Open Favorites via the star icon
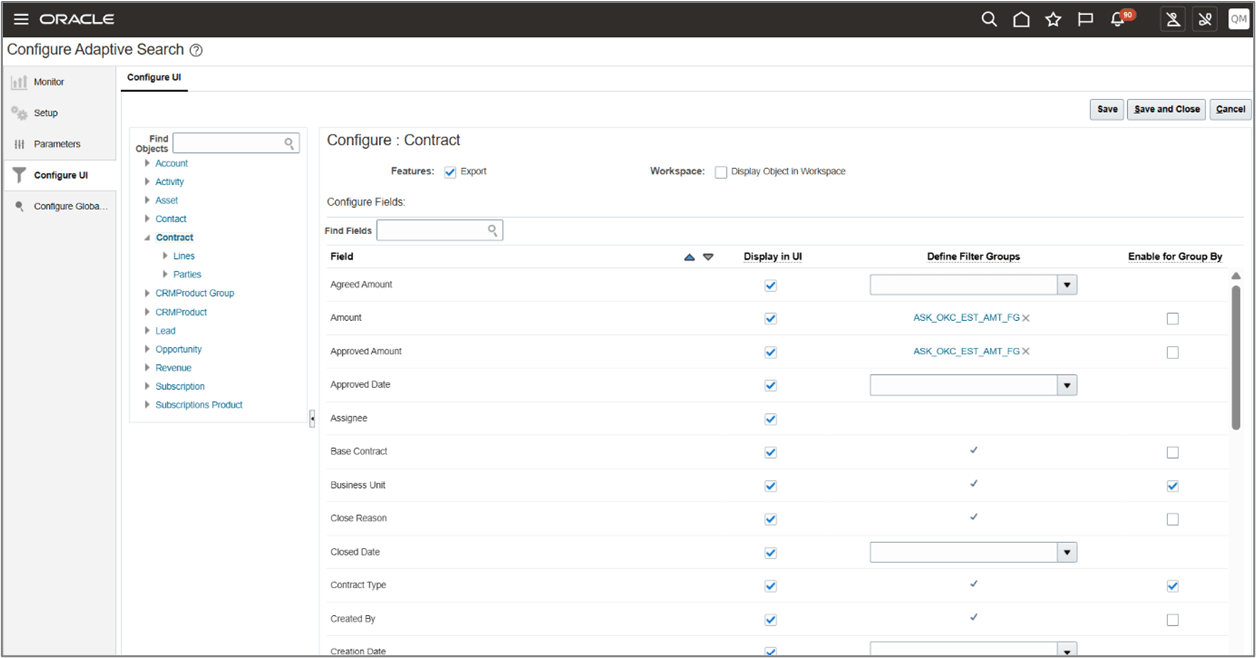 tap(1053, 19)
